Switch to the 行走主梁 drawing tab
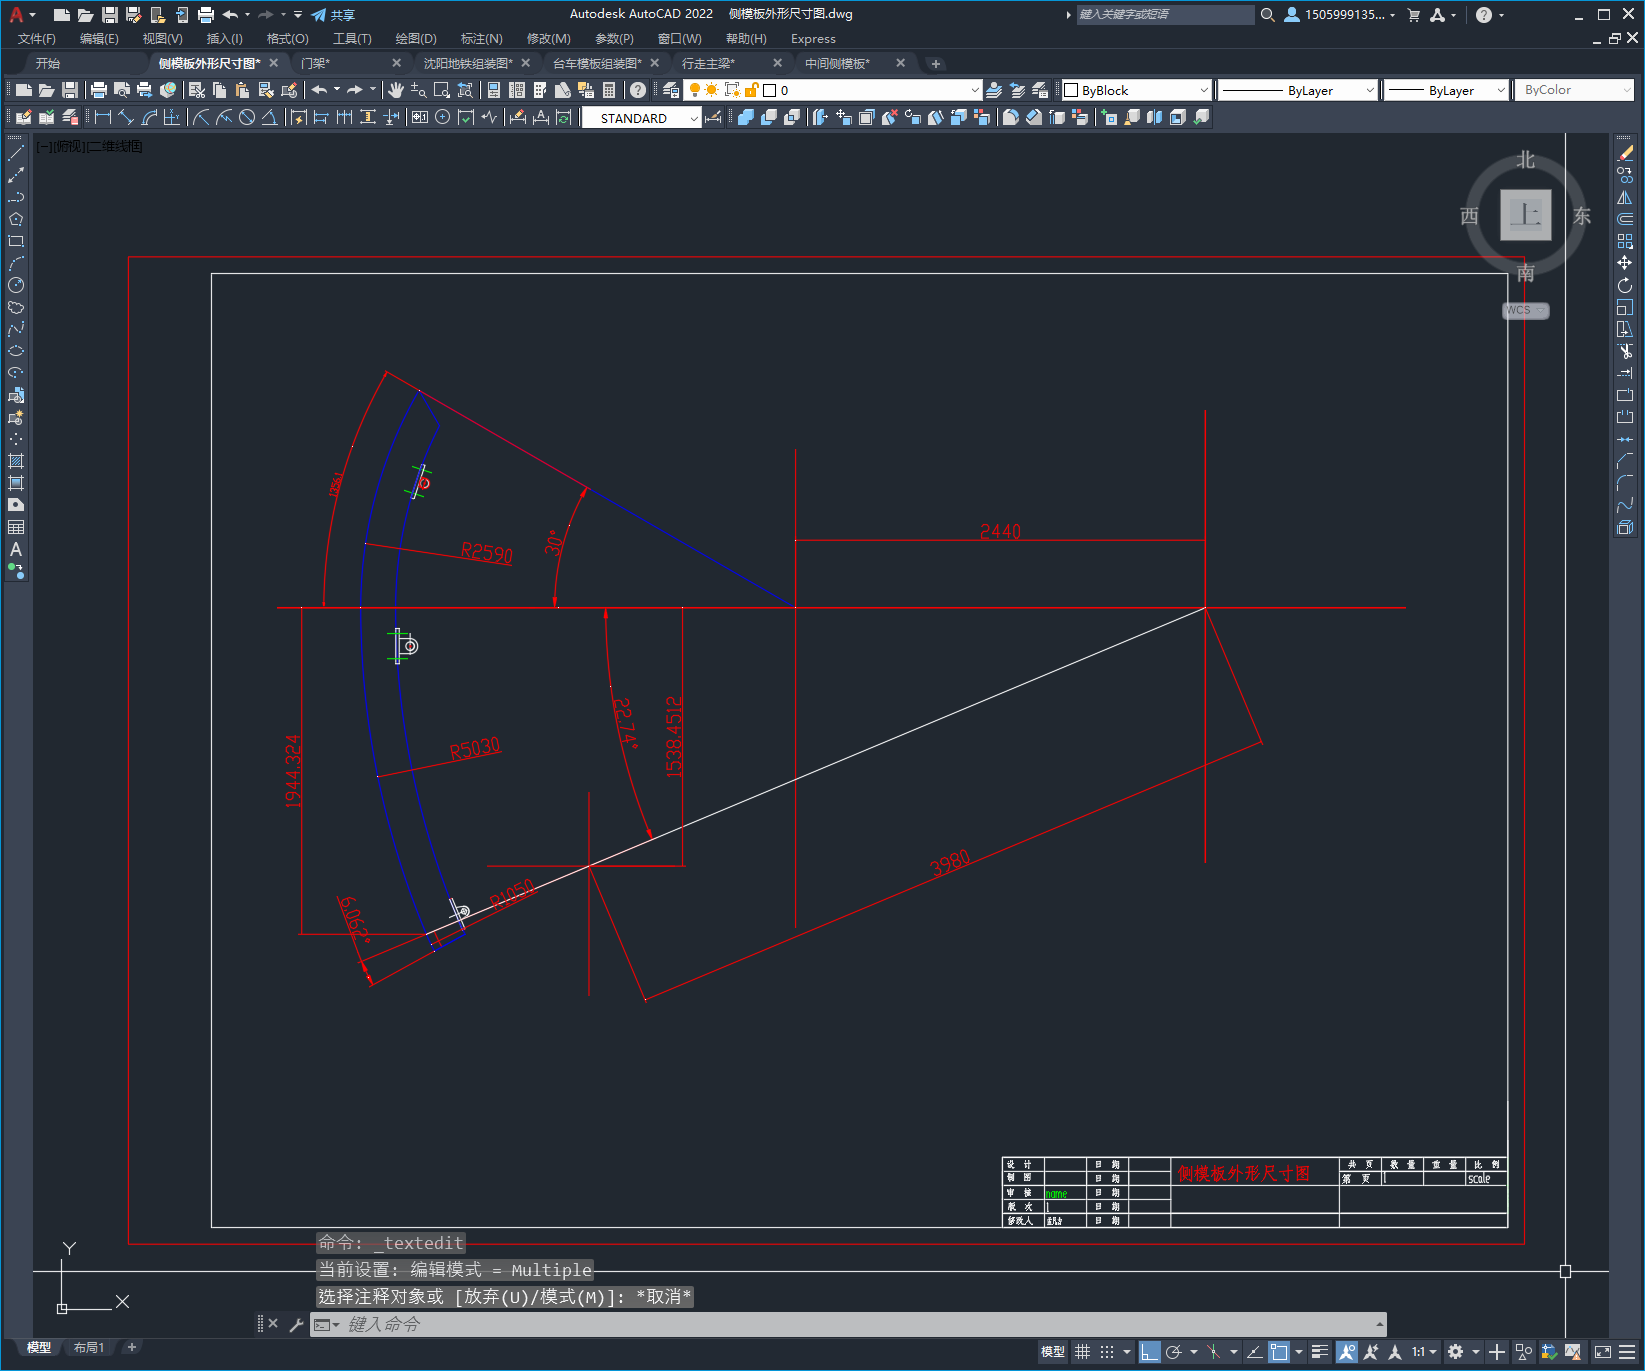Viewport: 1645px width, 1371px height. point(708,63)
